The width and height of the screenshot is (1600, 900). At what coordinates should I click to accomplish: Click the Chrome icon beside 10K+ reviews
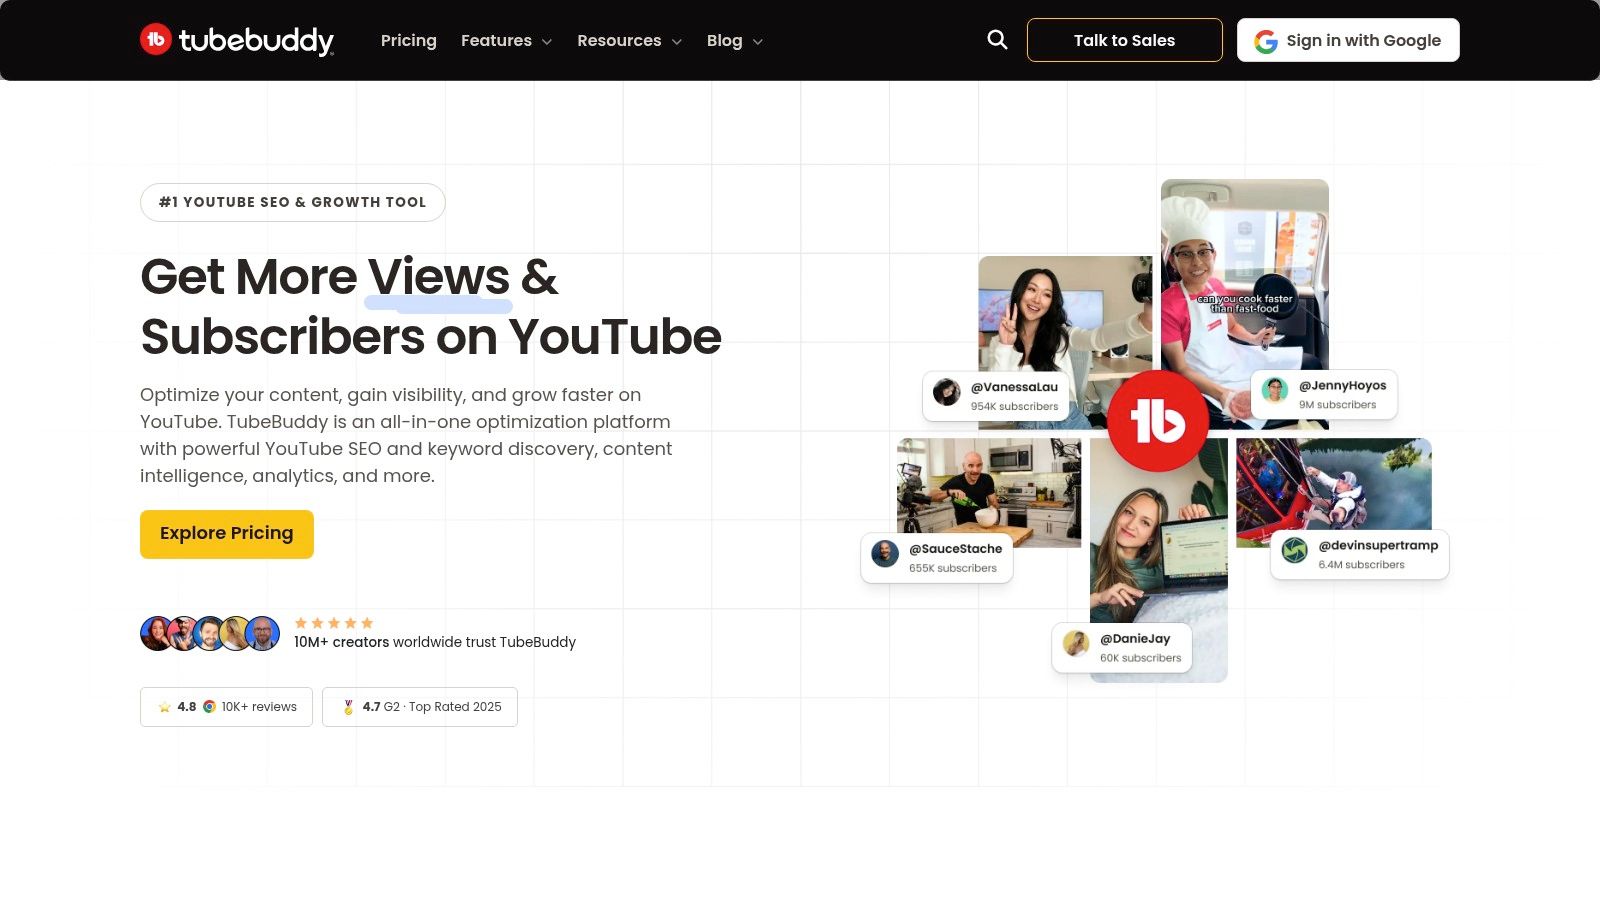tap(209, 706)
